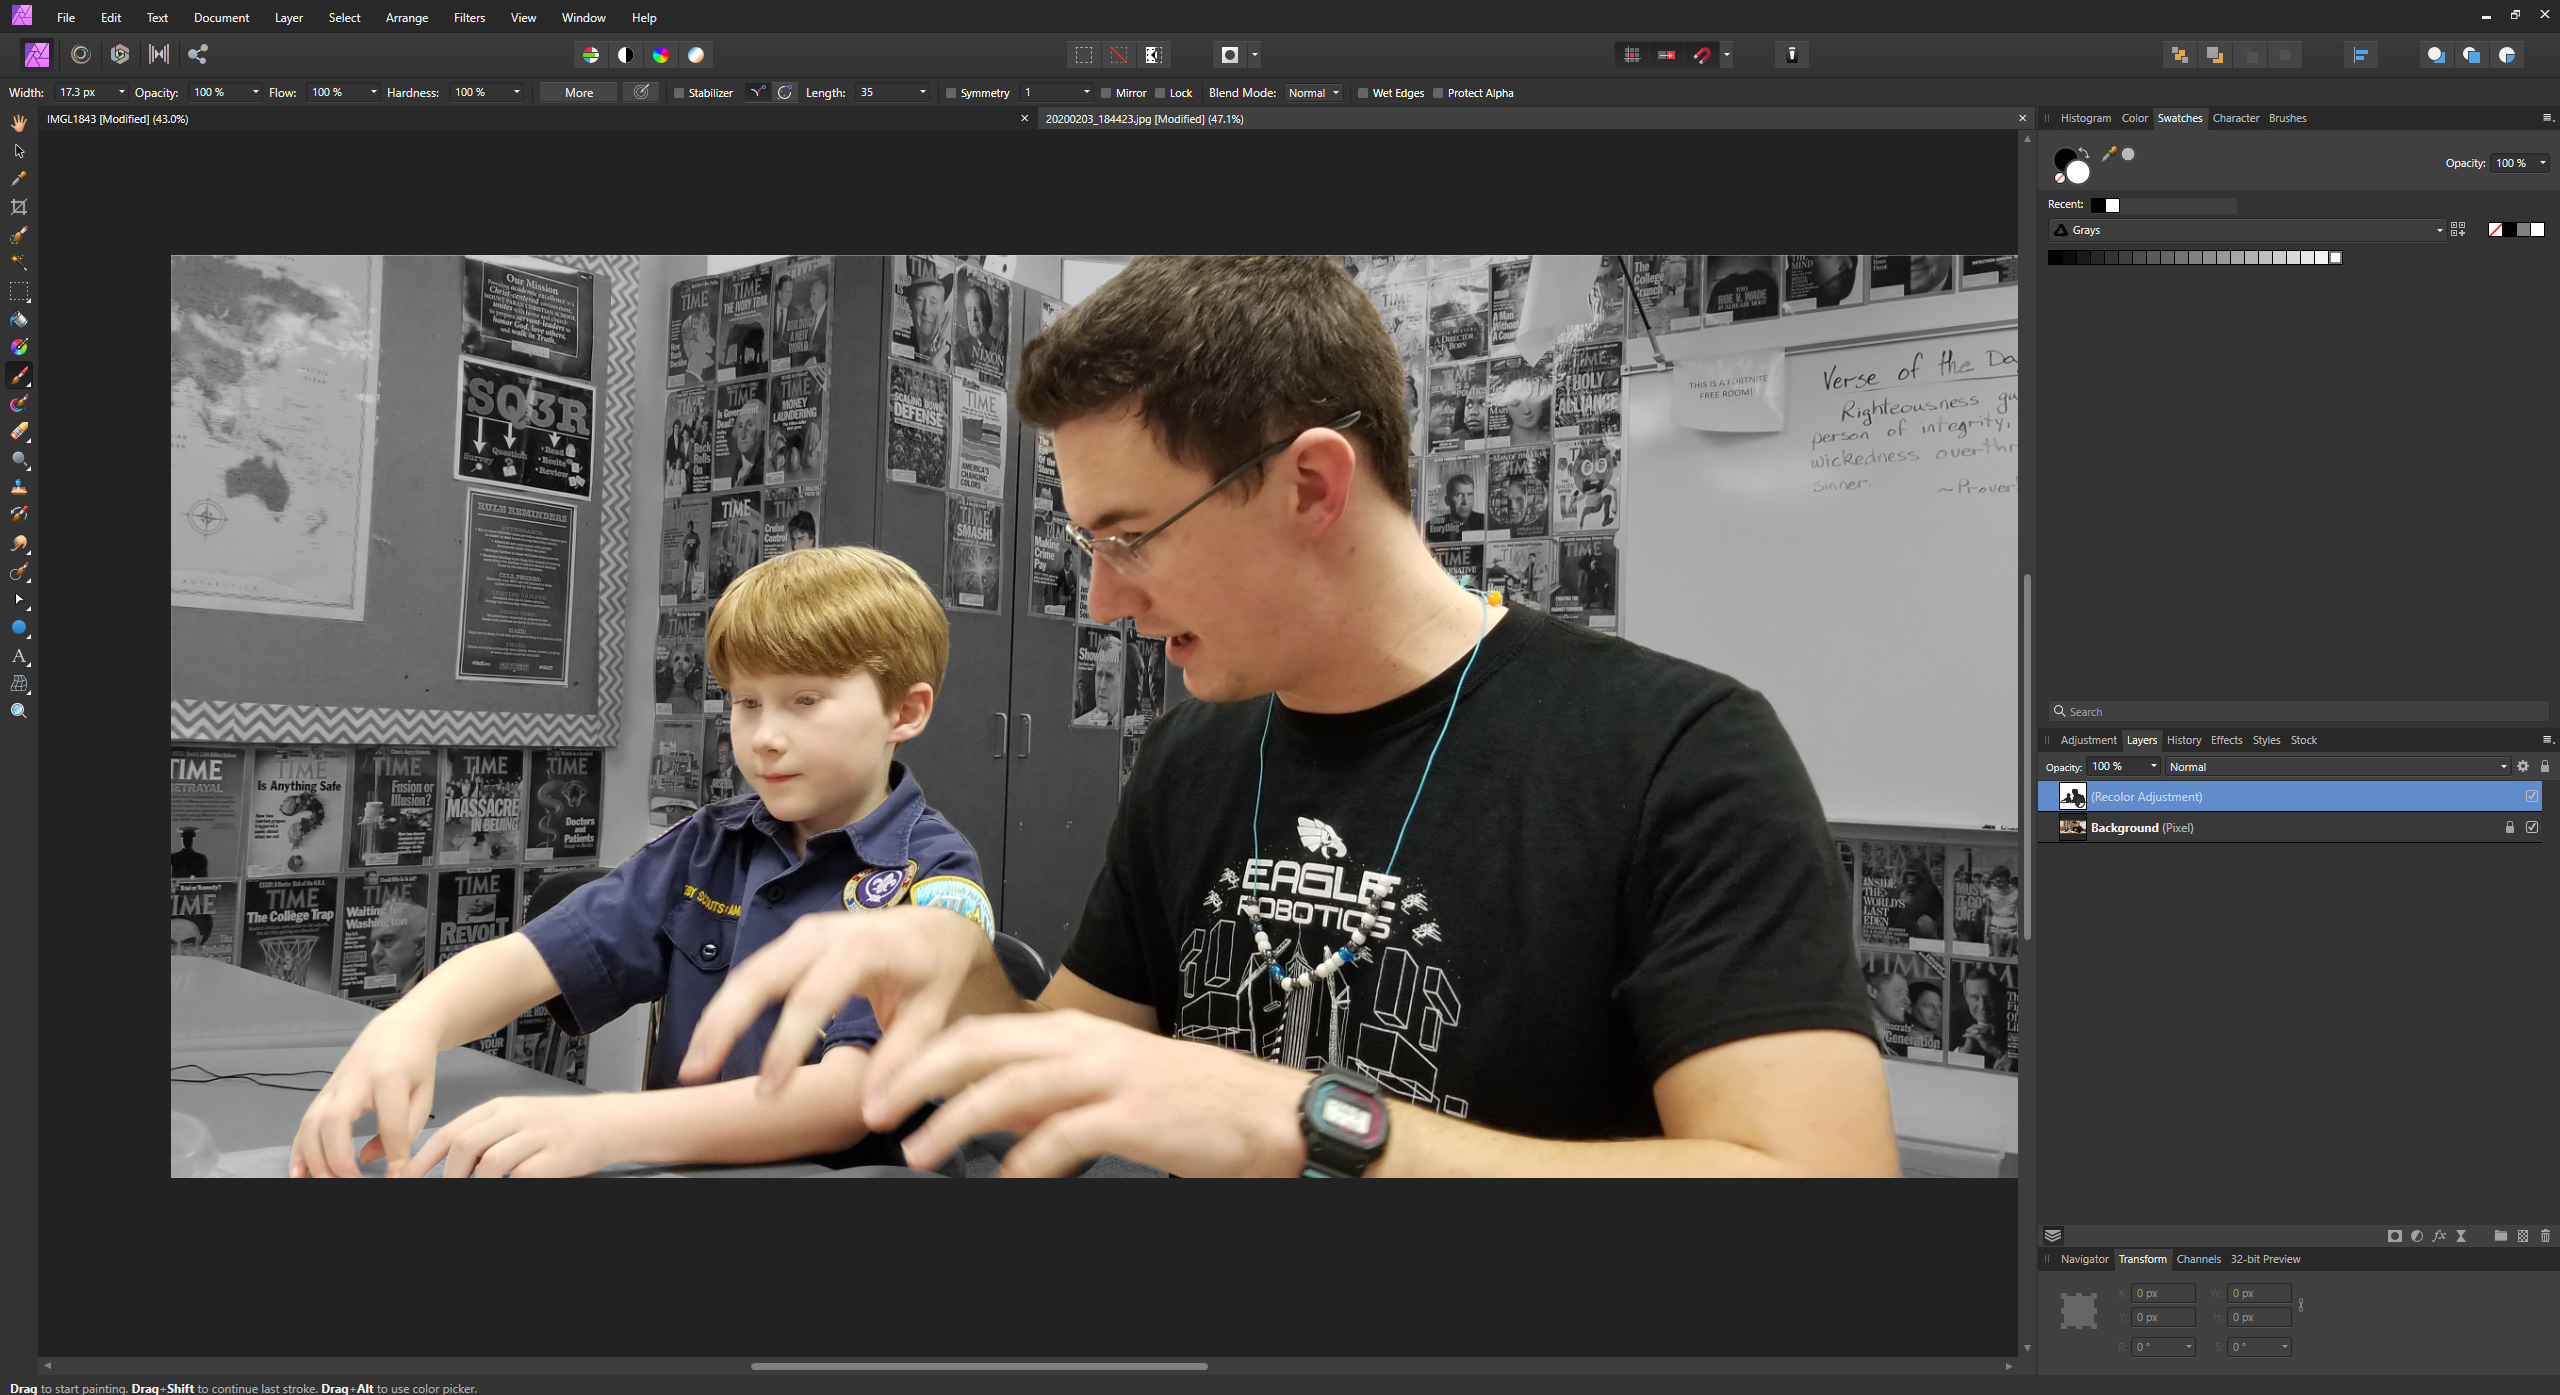Open the Grays swatch palette dropdown
The height and width of the screenshot is (1395, 2560).
point(2246,230)
